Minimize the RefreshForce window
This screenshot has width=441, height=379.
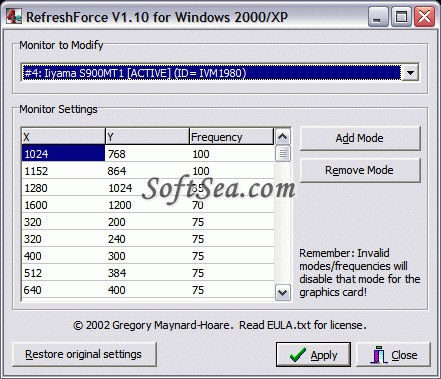pos(378,16)
